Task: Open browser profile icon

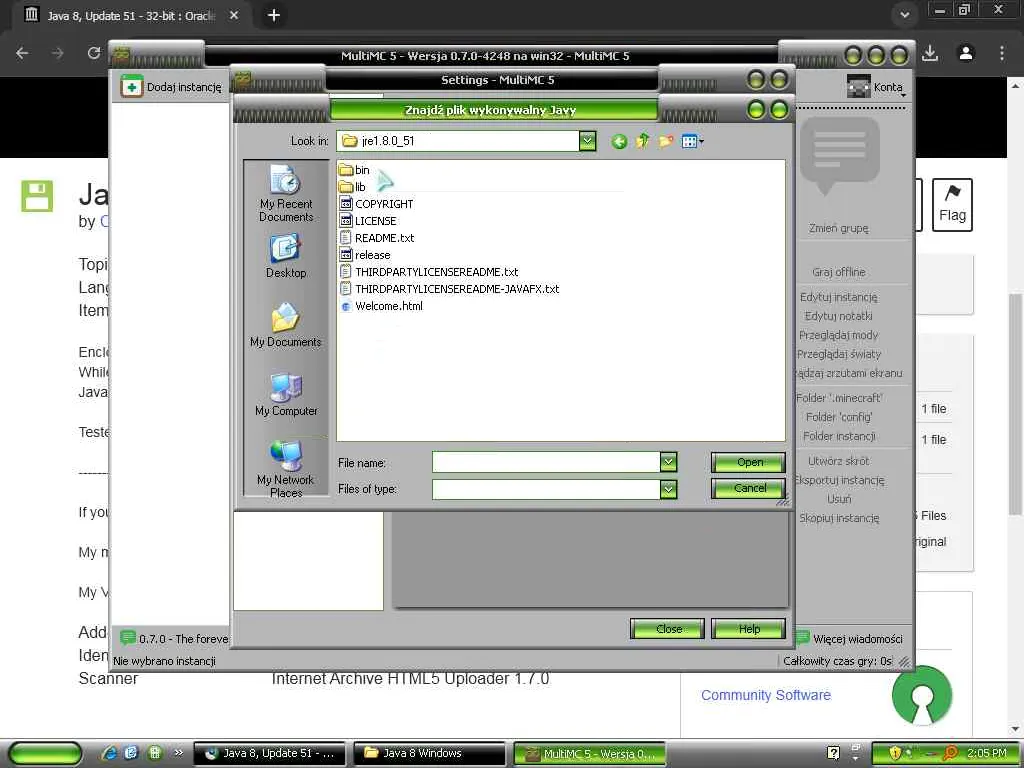Action: 966,54
